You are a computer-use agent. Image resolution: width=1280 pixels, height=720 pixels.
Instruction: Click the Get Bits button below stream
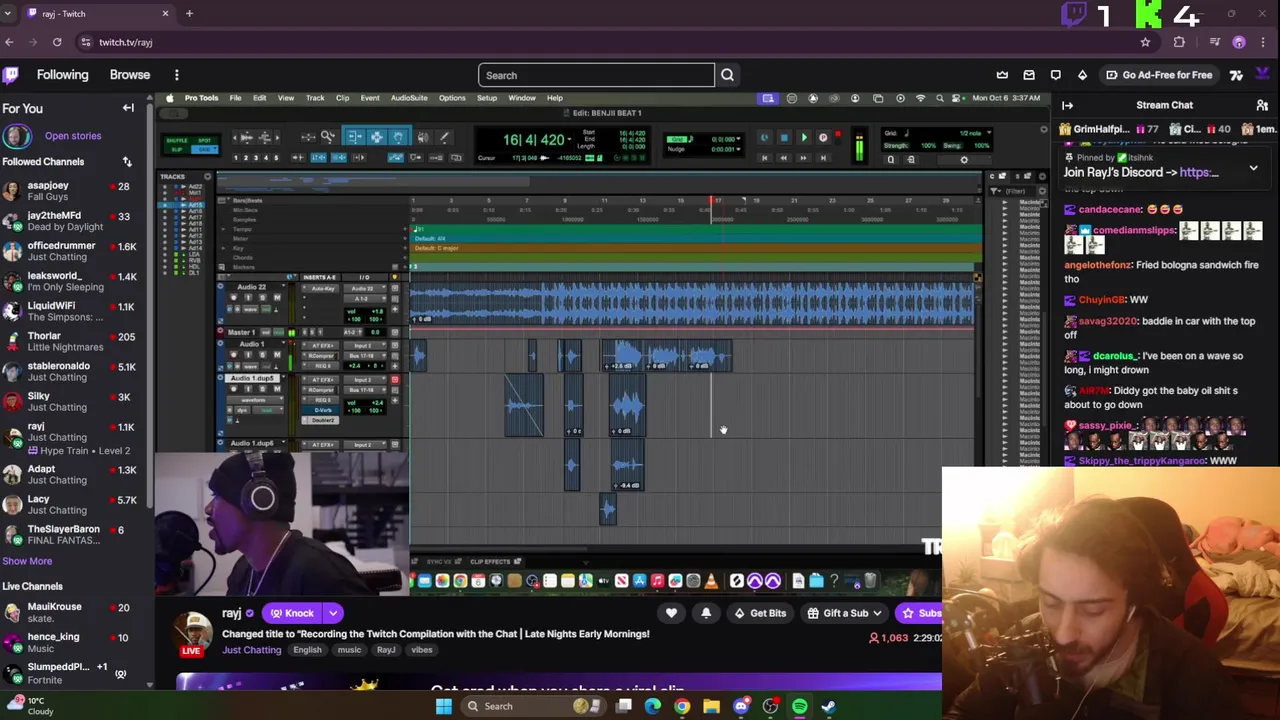pyautogui.click(x=758, y=613)
